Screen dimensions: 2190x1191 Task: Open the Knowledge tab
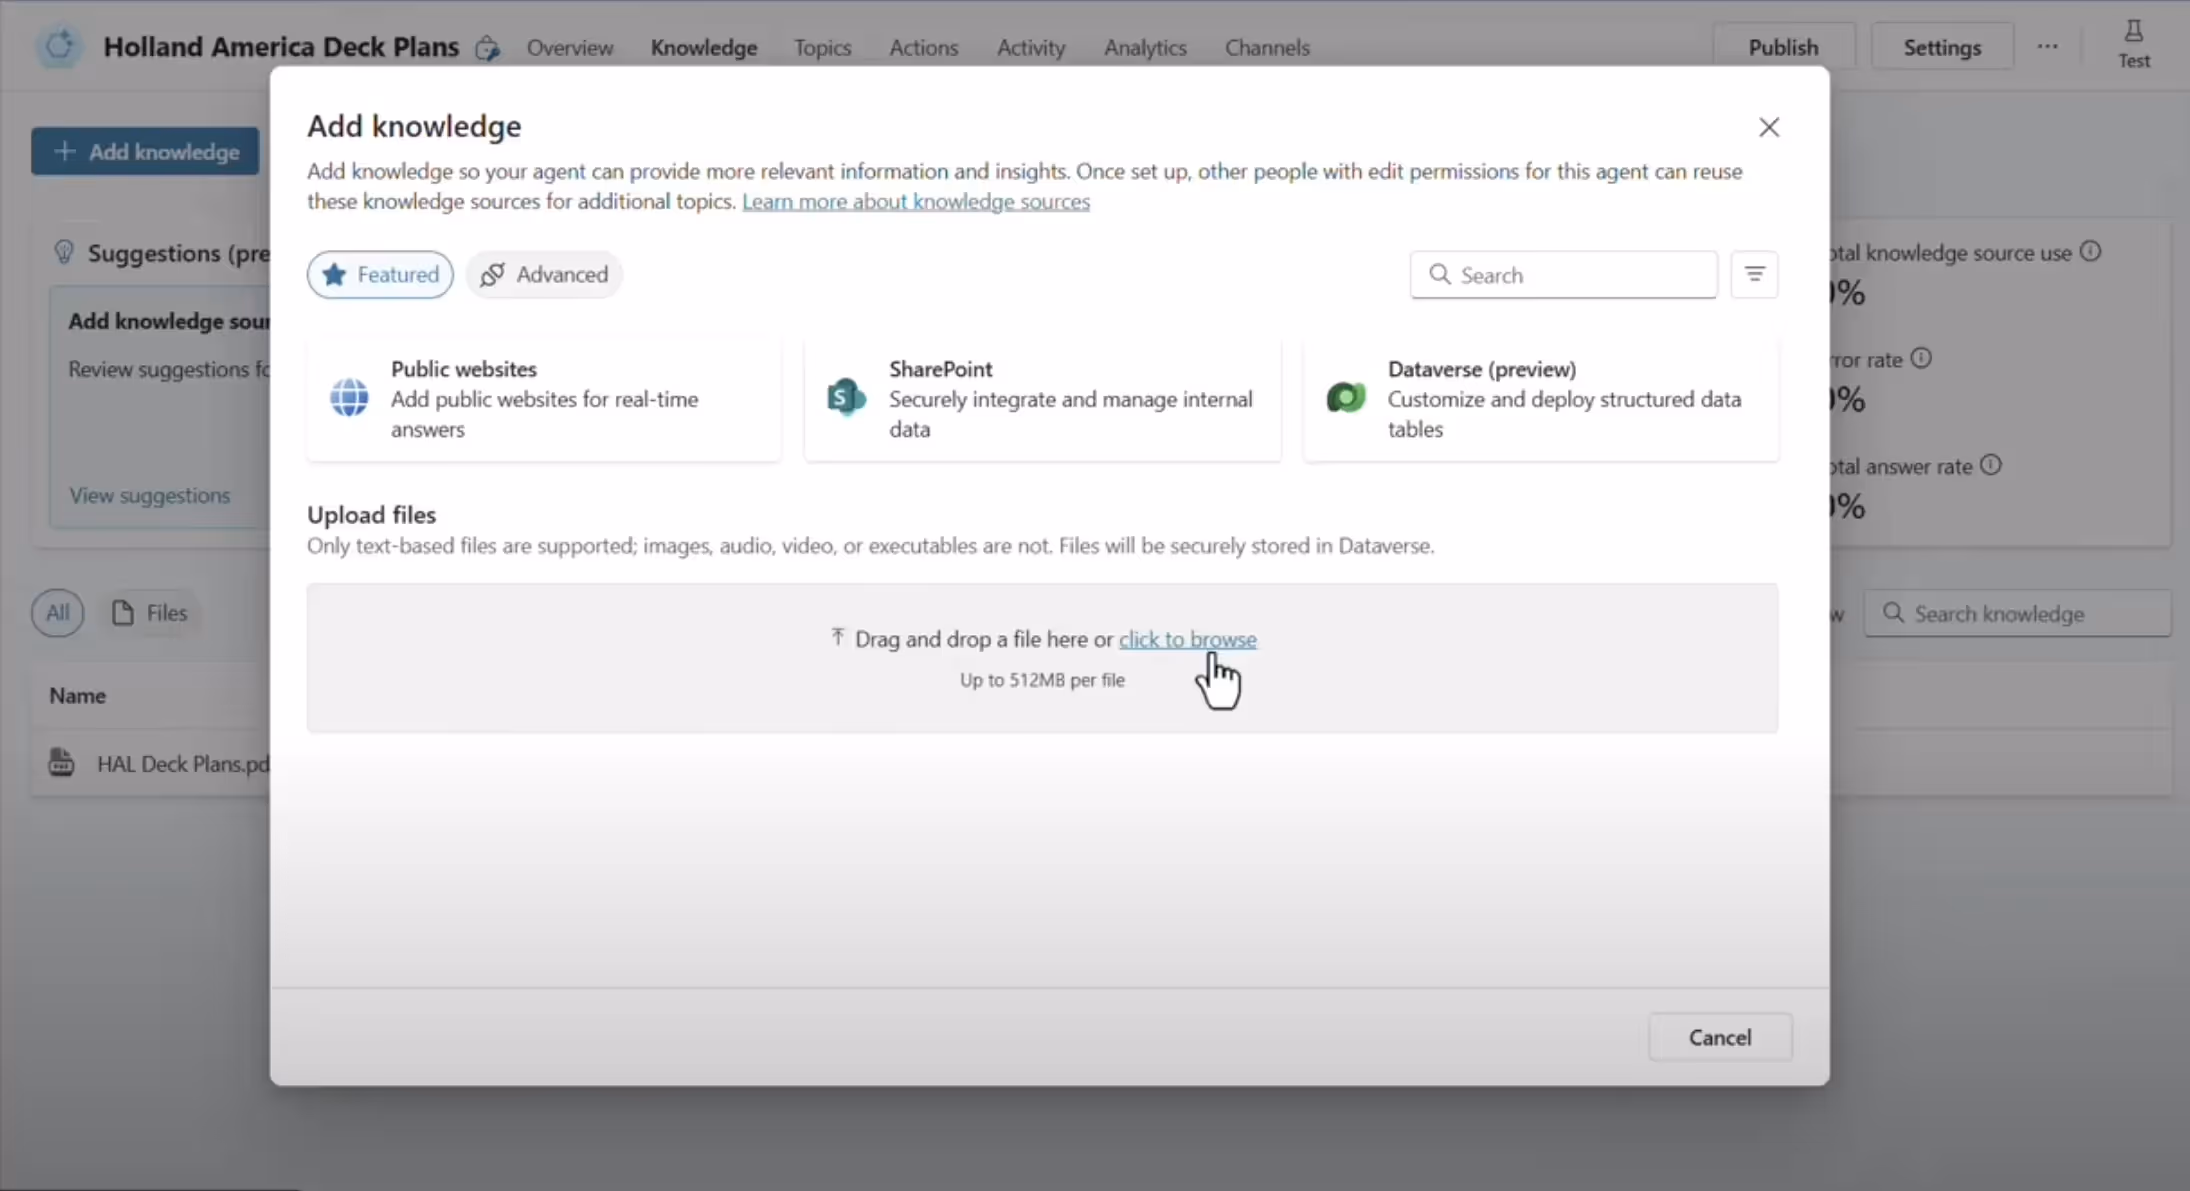coord(704,47)
